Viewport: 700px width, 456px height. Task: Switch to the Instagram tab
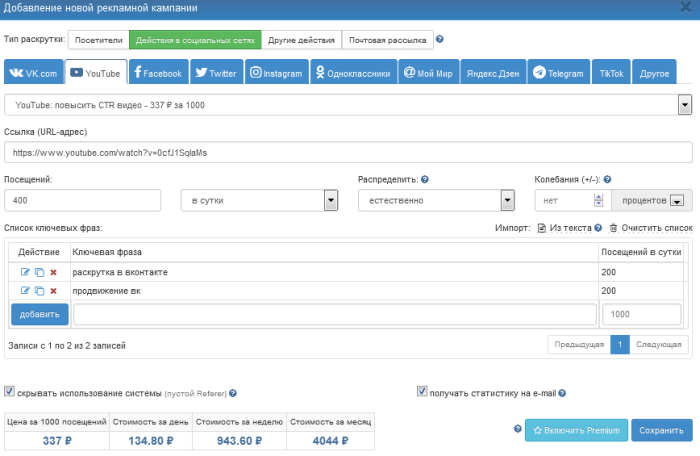275,73
